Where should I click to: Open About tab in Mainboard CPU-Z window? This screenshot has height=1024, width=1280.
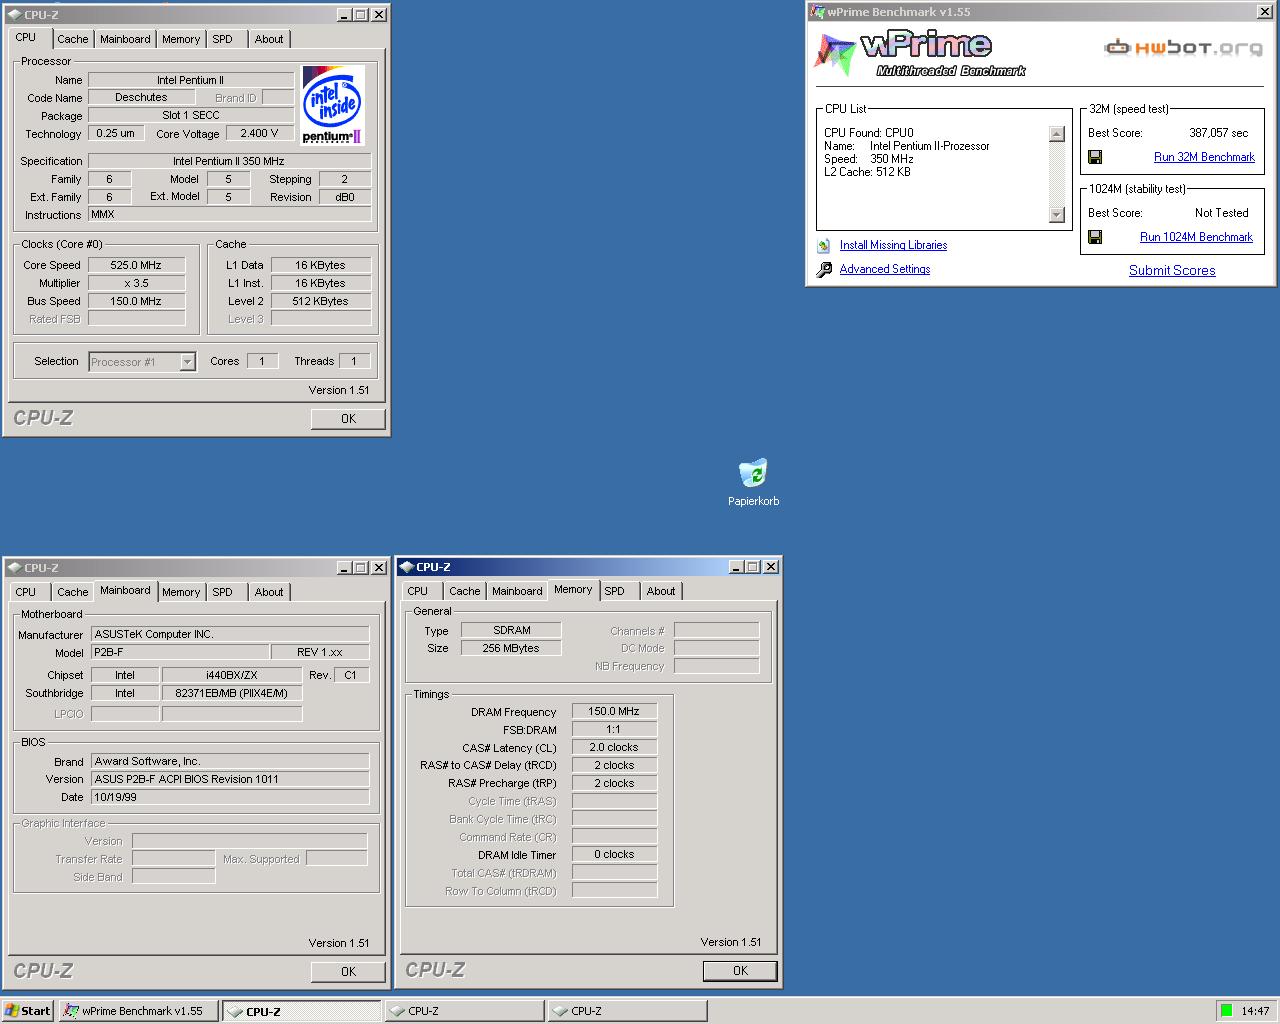269,592
